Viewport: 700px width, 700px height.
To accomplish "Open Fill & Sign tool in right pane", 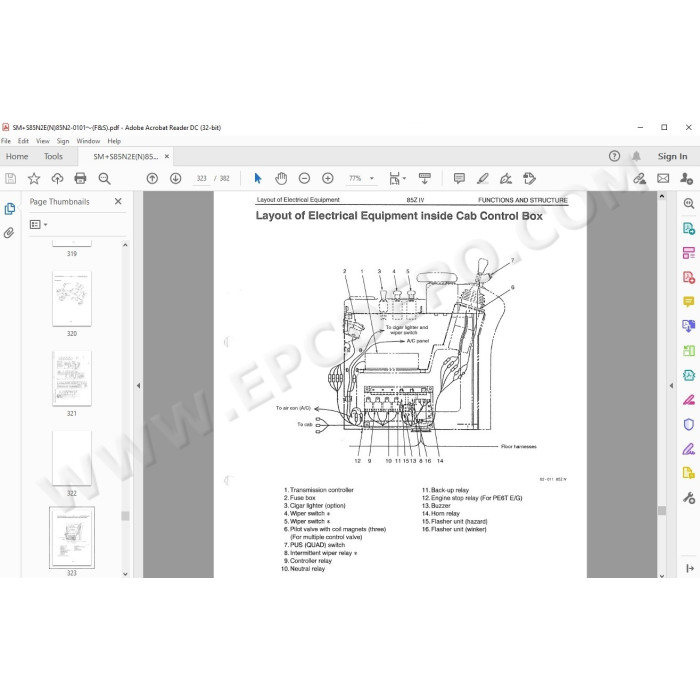I will point(688,448).
